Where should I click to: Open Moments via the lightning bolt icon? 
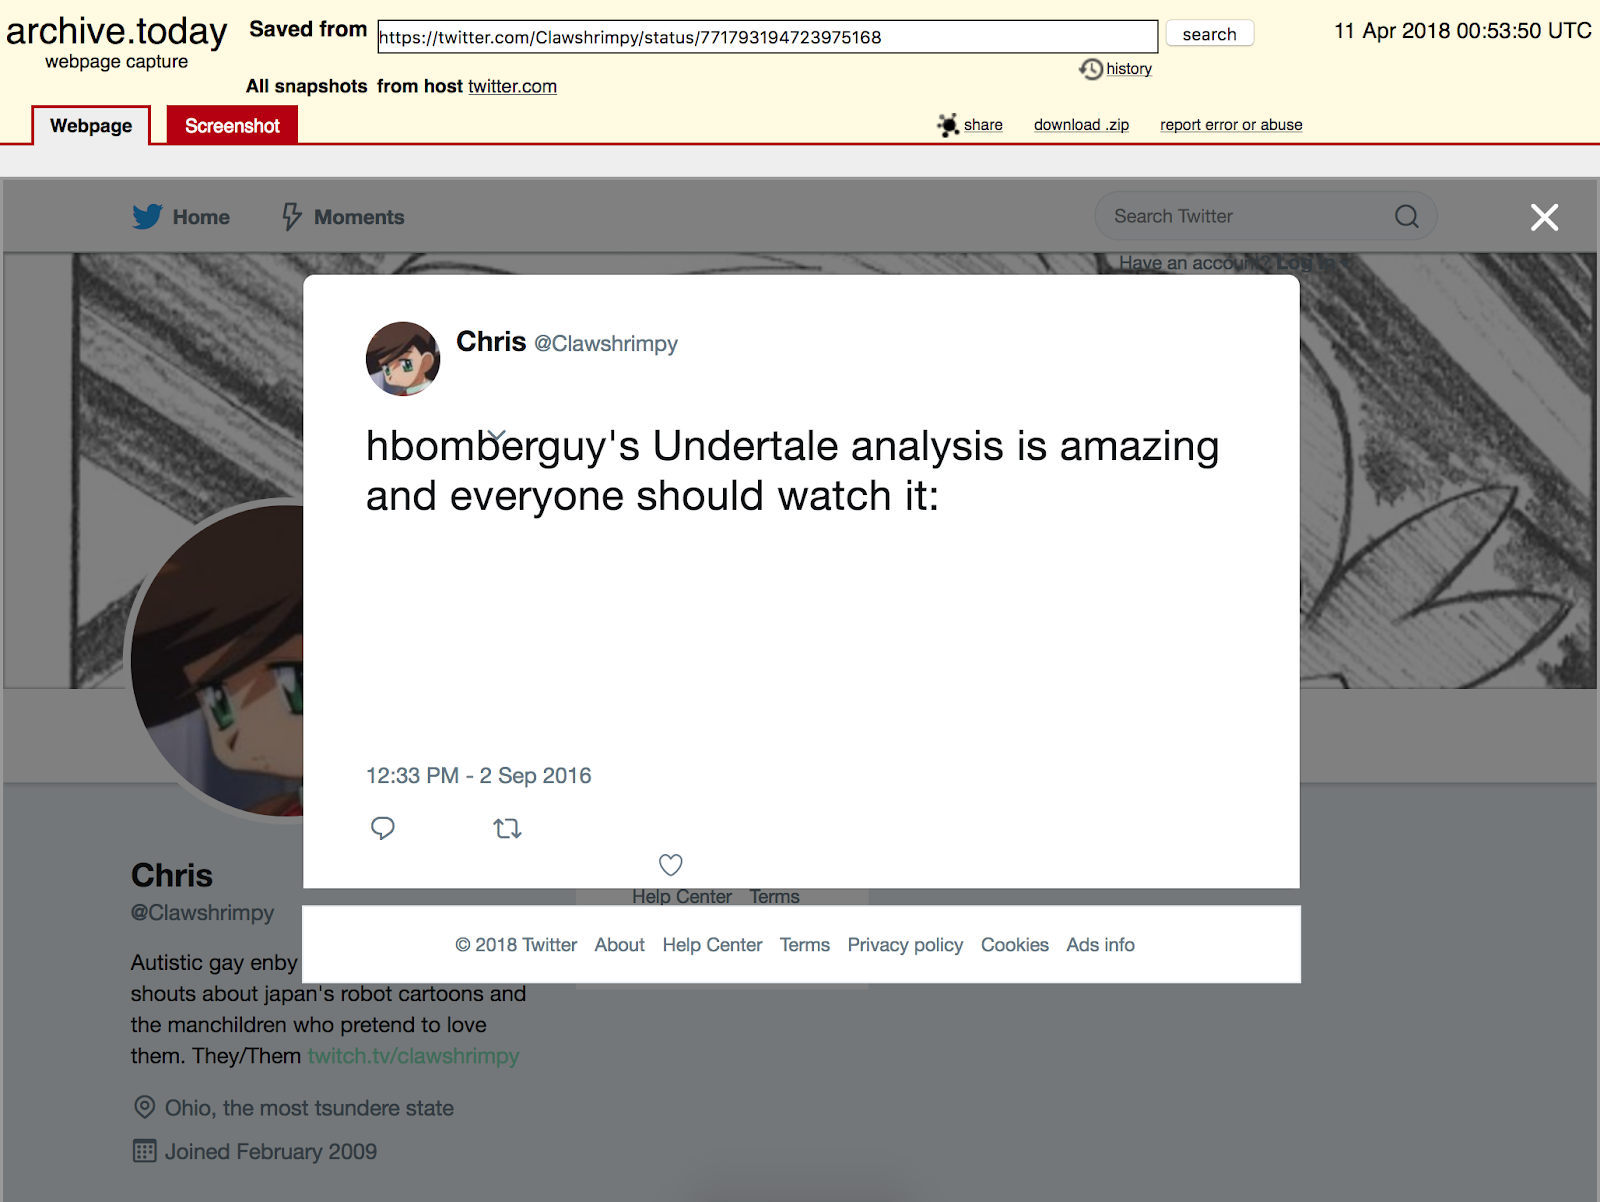291,216
